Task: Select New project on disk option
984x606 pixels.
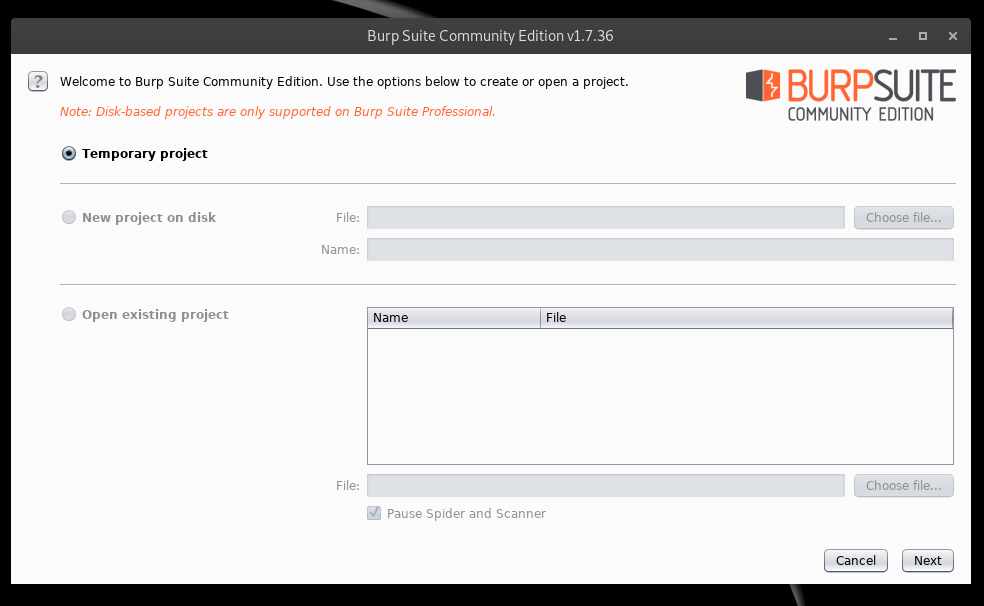Action: coord(69,217)
